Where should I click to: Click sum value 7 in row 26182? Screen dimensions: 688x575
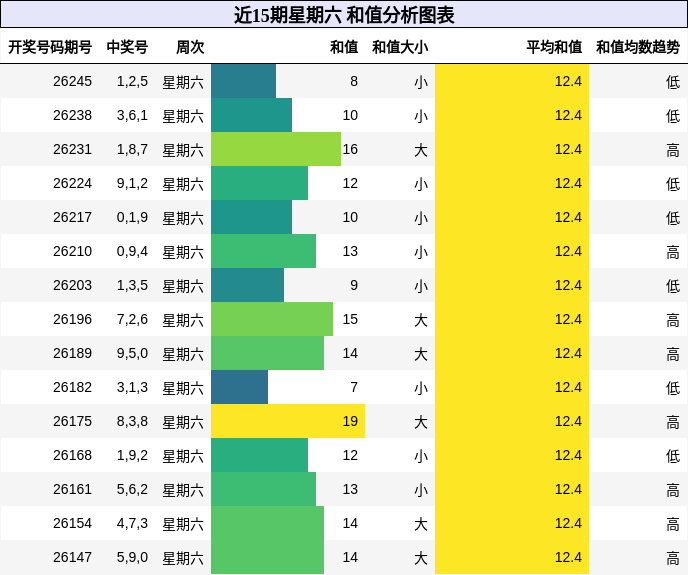click(x=354, y=387)
